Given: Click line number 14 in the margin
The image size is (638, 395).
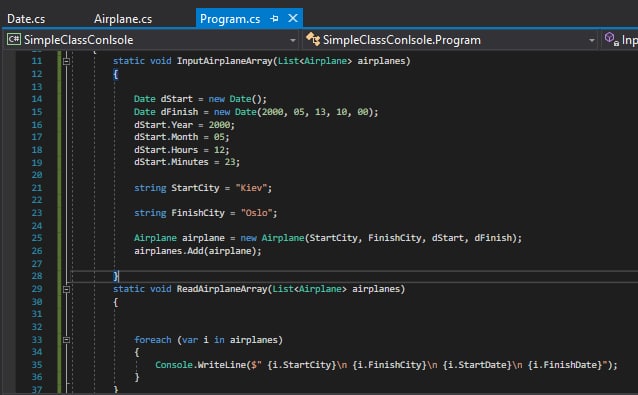Looking at the screenshot, I should click(x=37, y=99).
